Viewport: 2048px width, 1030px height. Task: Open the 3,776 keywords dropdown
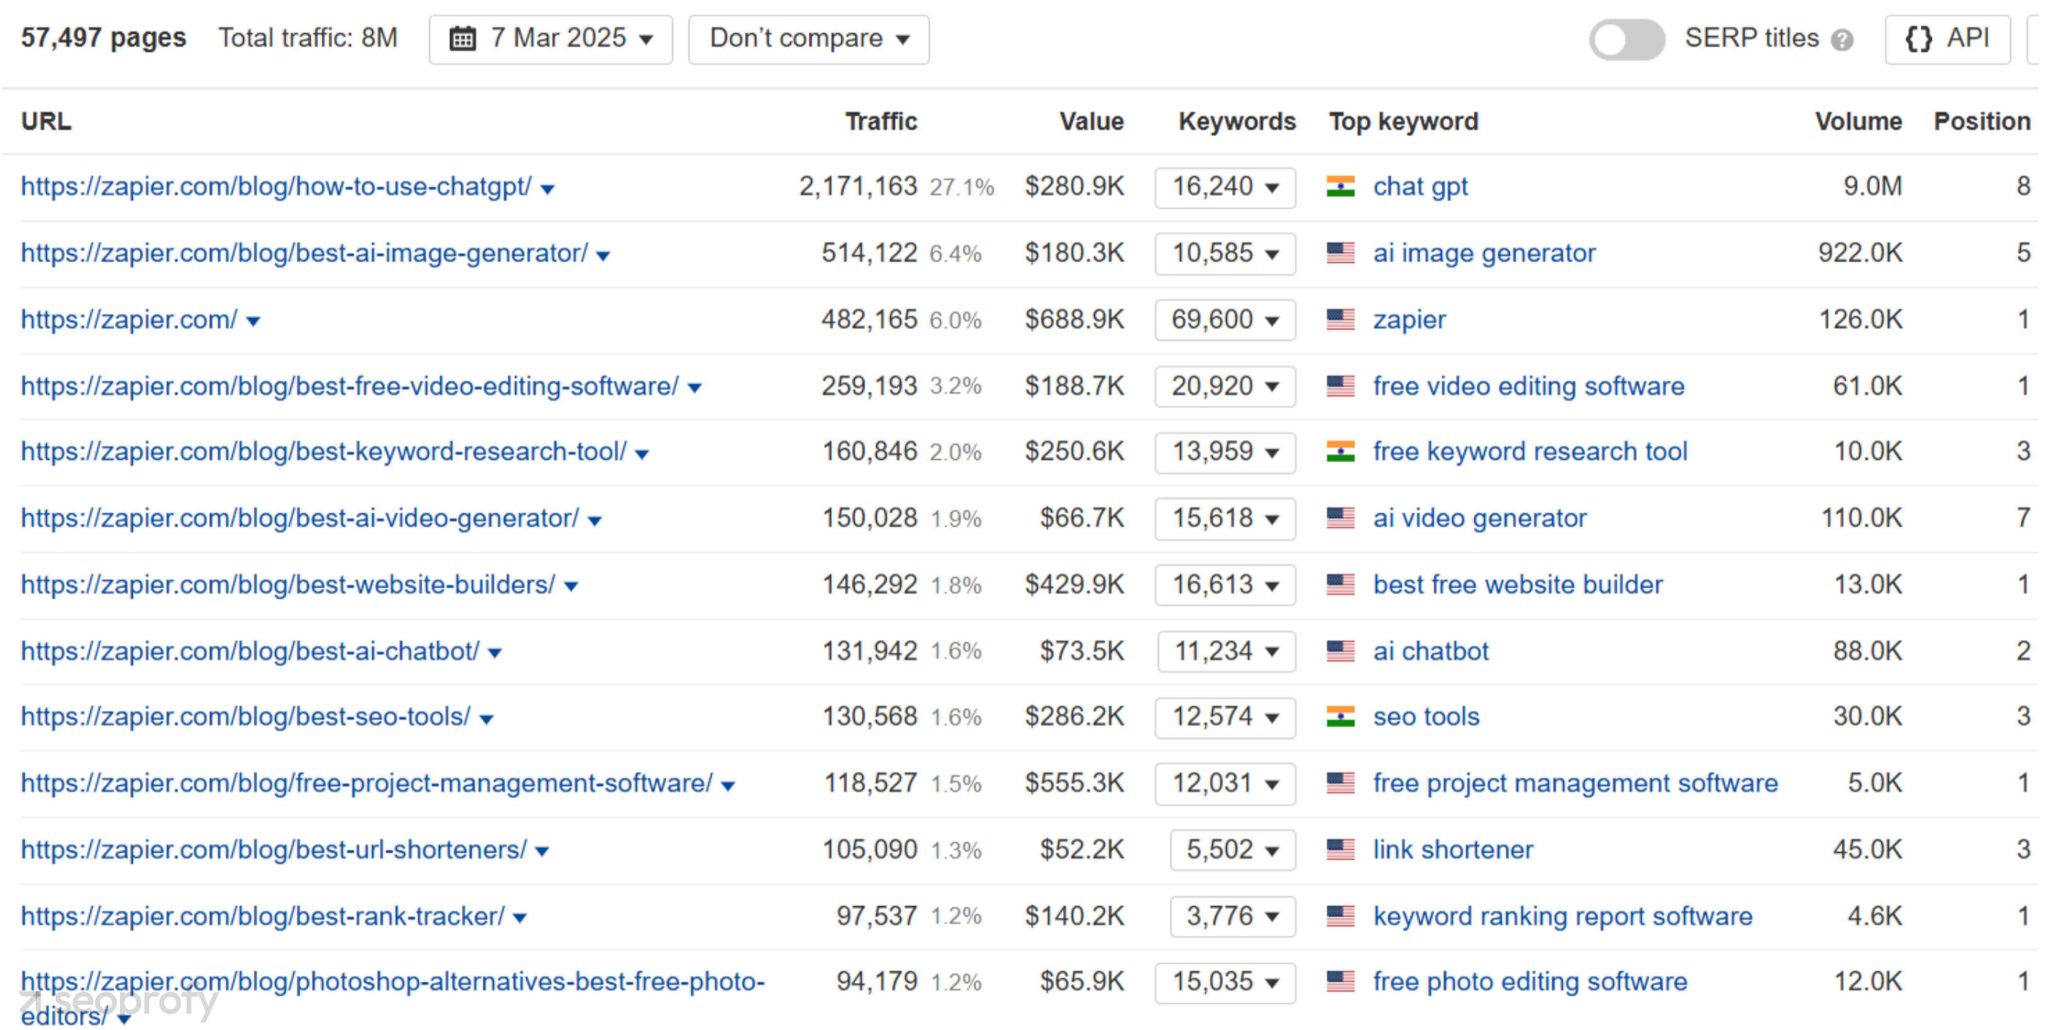pos(1233,916)
